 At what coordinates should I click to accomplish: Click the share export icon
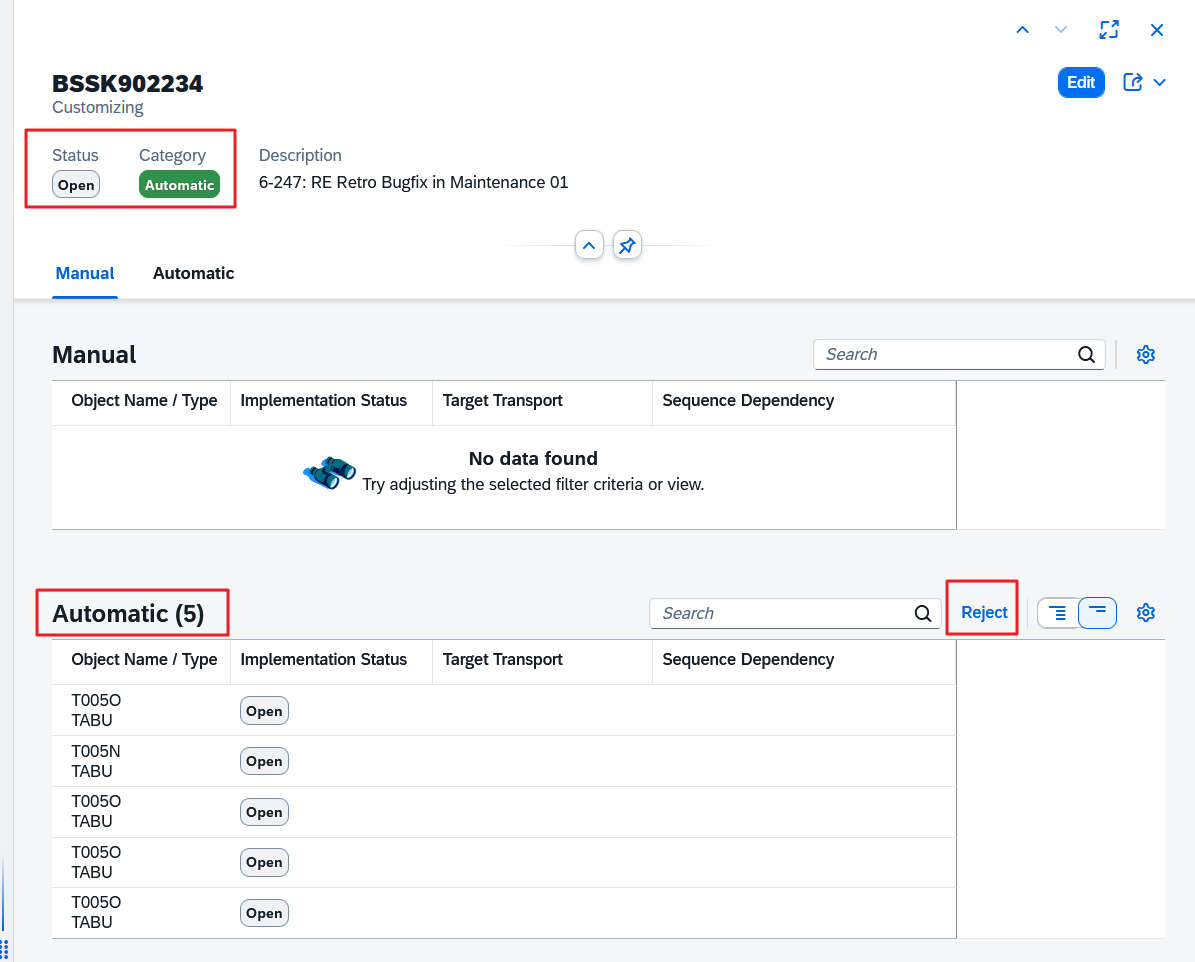tap(1133, 83)
